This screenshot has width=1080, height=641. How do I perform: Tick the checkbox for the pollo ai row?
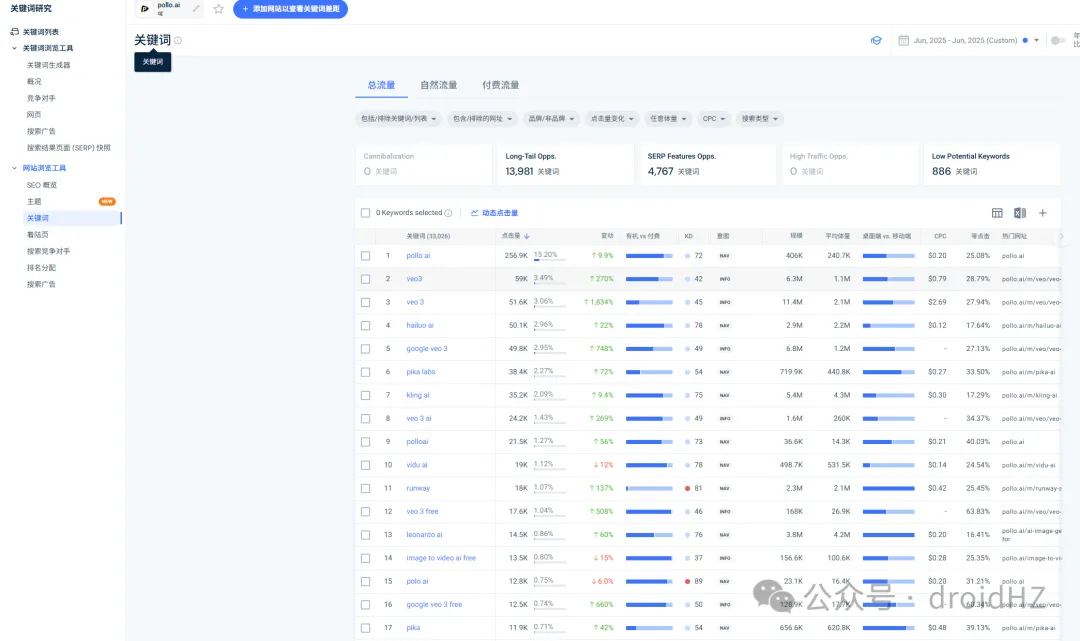point(366,256)
